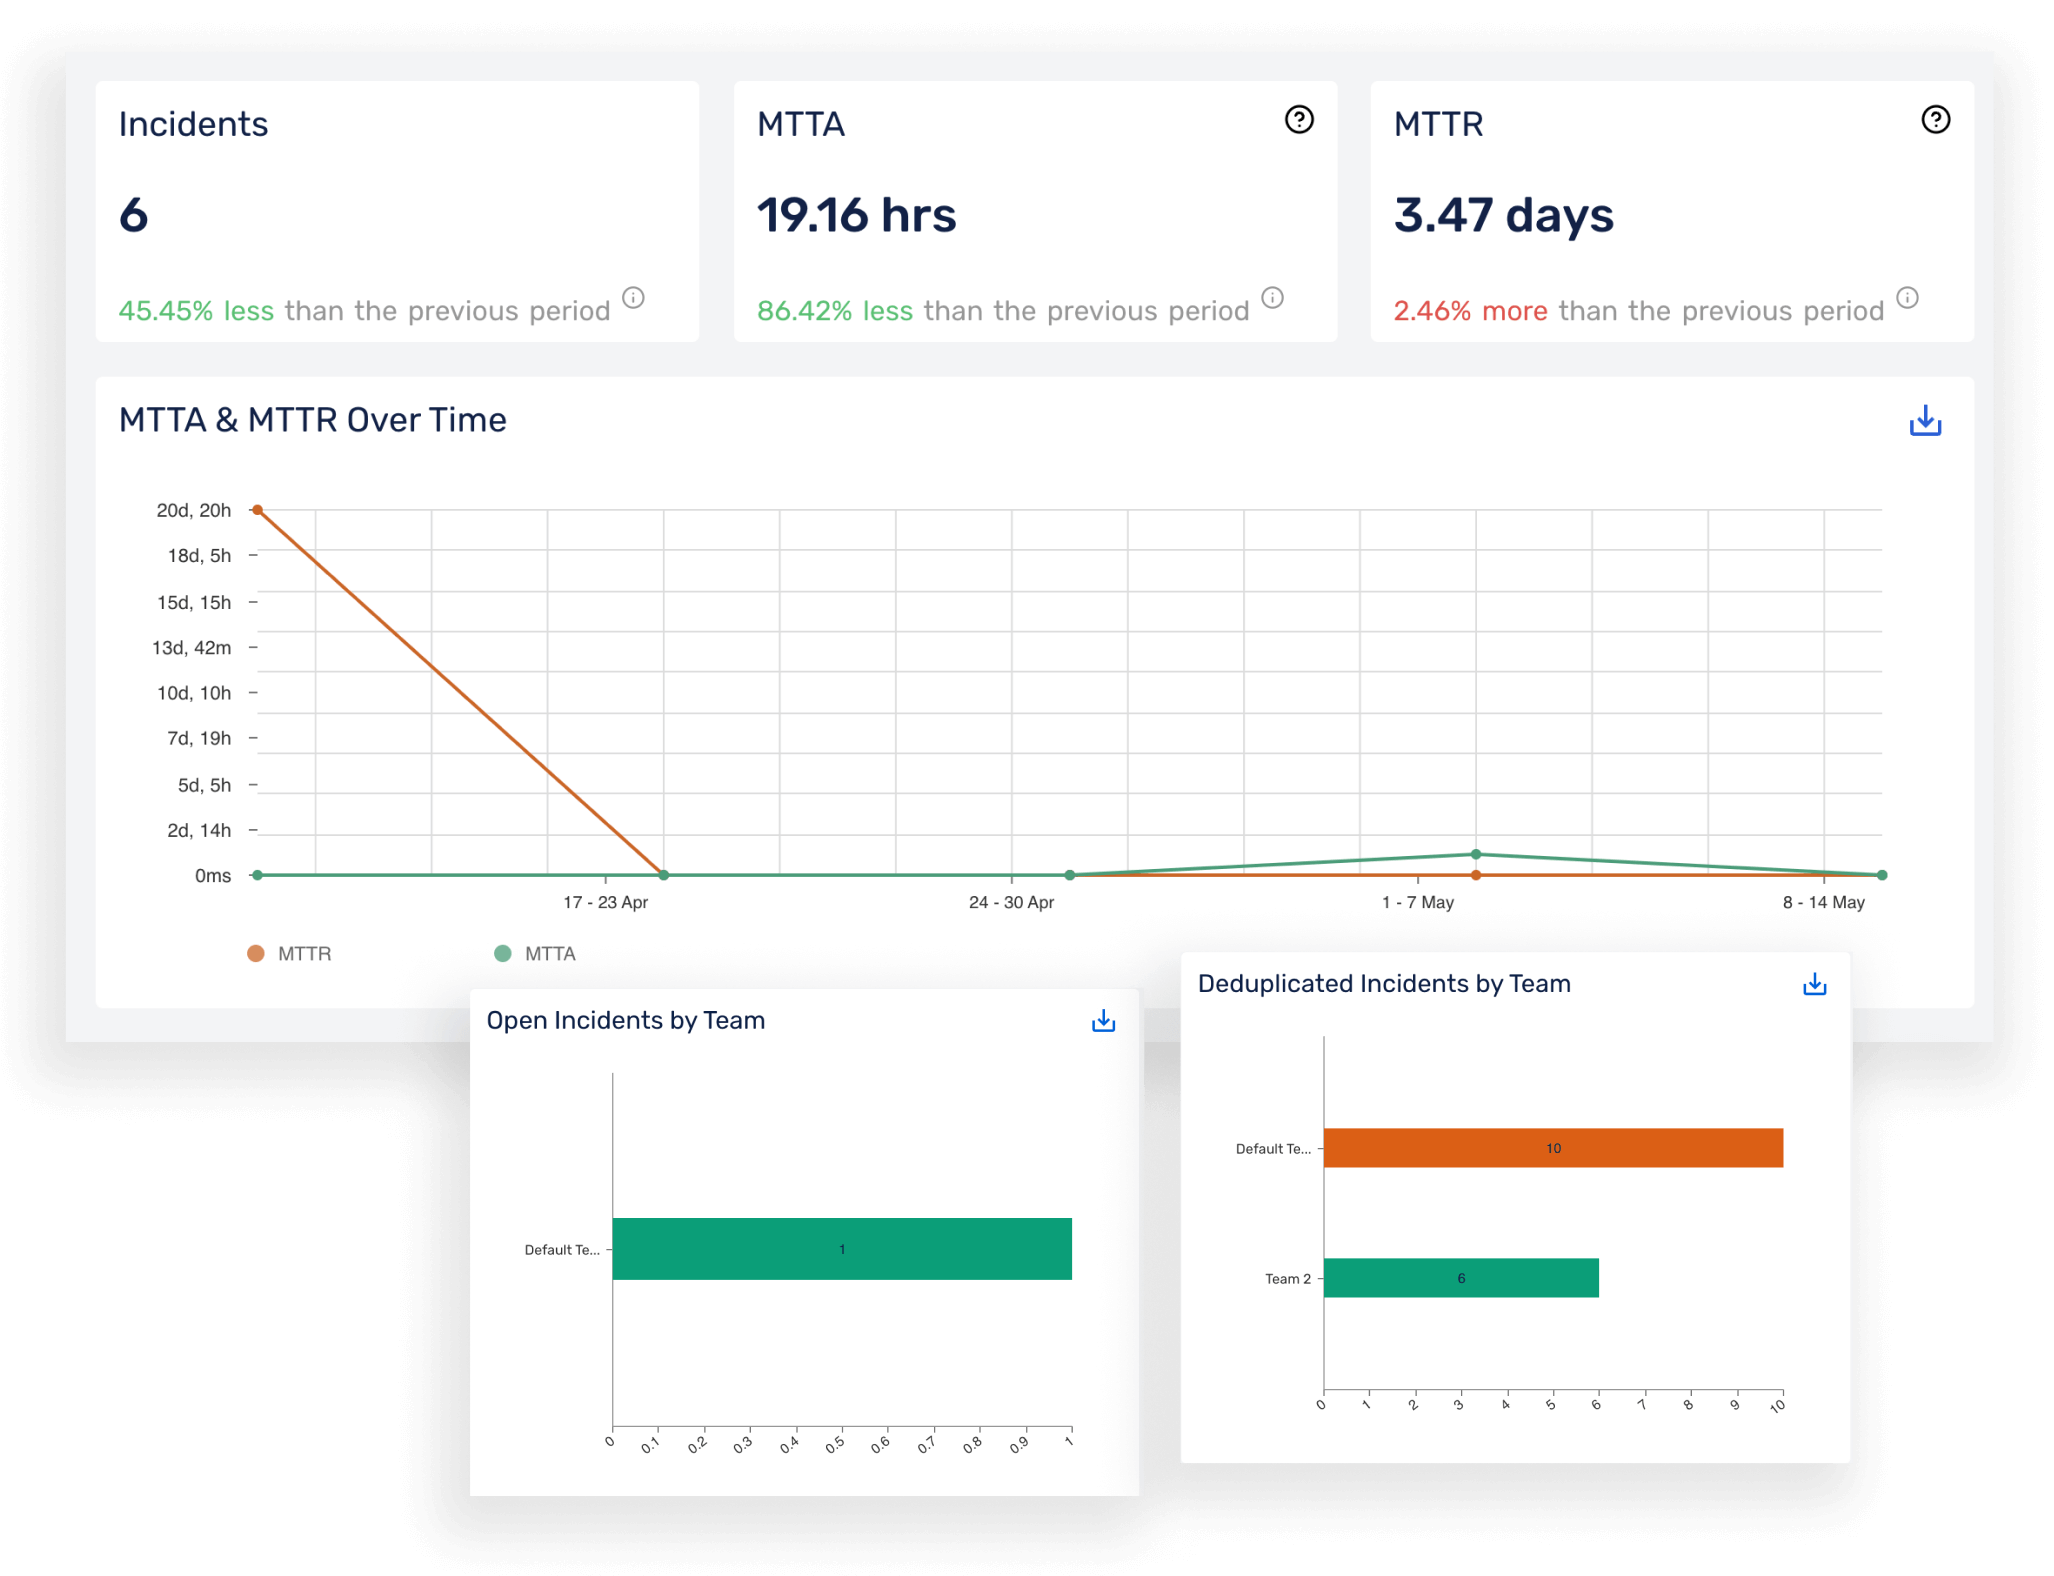This screenshot has height=1576, width=2054.
Task: Click the '1 - 7 May' axis label
Action: coord(1417,902)
